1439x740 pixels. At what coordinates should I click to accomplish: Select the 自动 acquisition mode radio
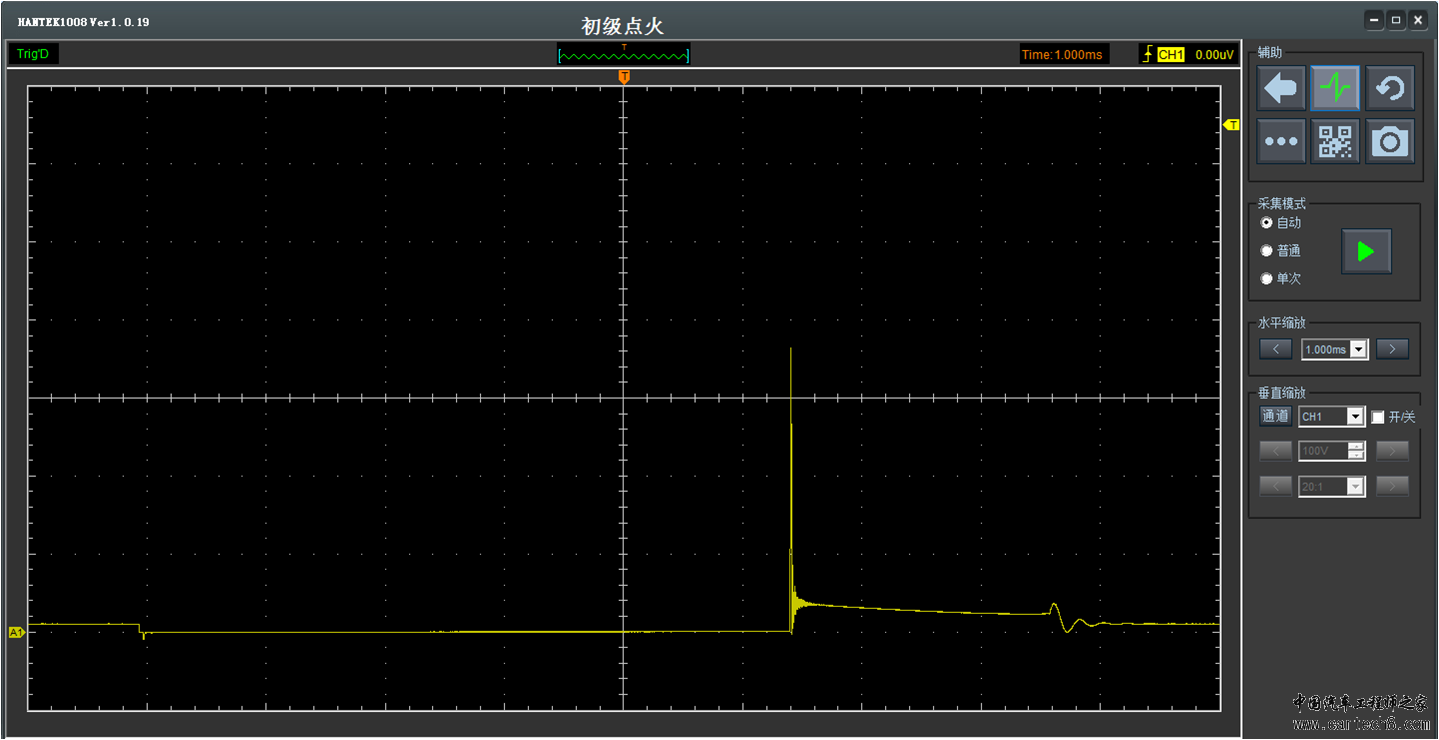pyautogui.click(x=1267, y=223)
